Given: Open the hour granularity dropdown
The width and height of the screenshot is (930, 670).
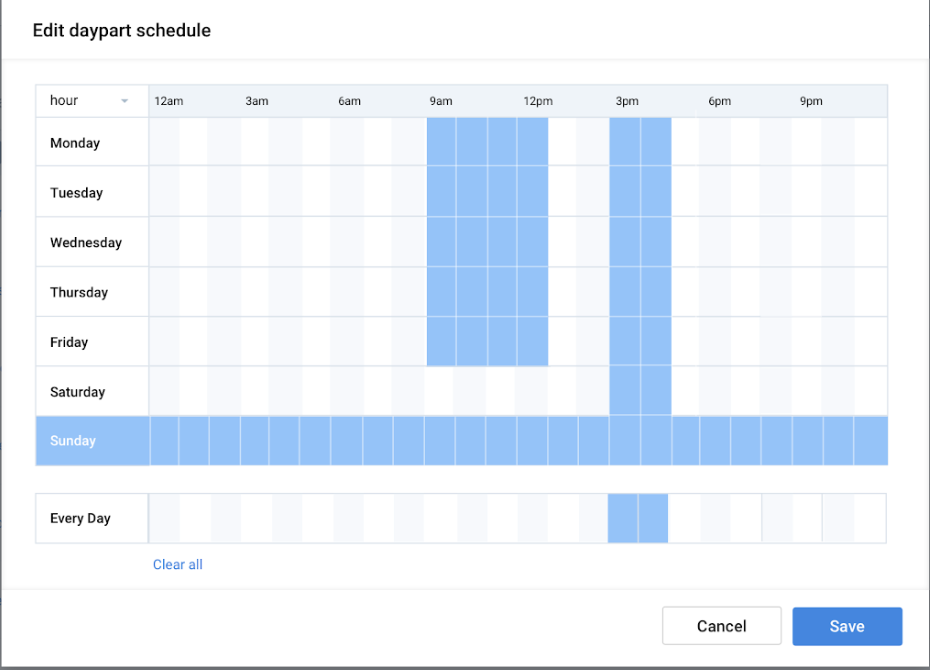Looking at the screenshot, I should point(92,101).
